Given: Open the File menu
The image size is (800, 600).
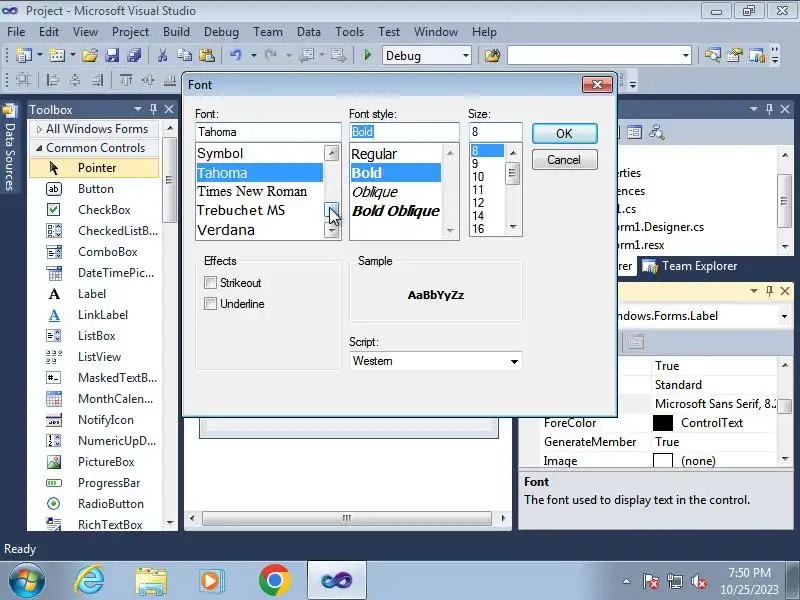Looking at the screenshot, I should (16, 32).
